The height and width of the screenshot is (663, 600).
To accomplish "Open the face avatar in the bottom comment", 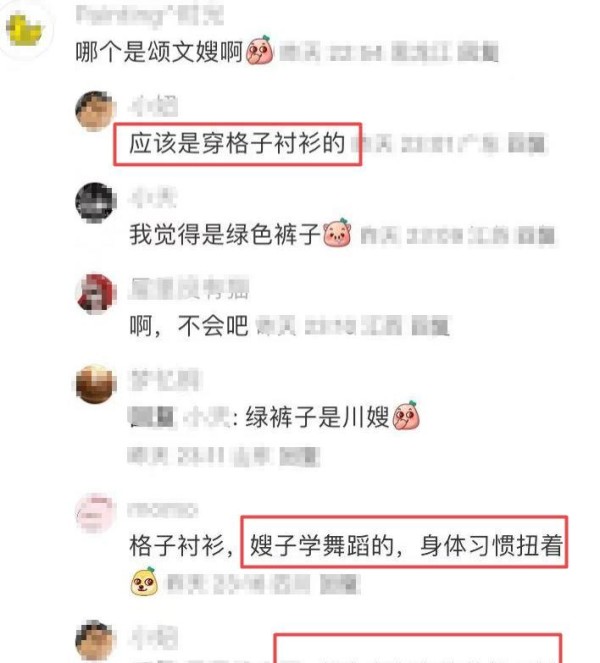I will (x=96, y=641).
